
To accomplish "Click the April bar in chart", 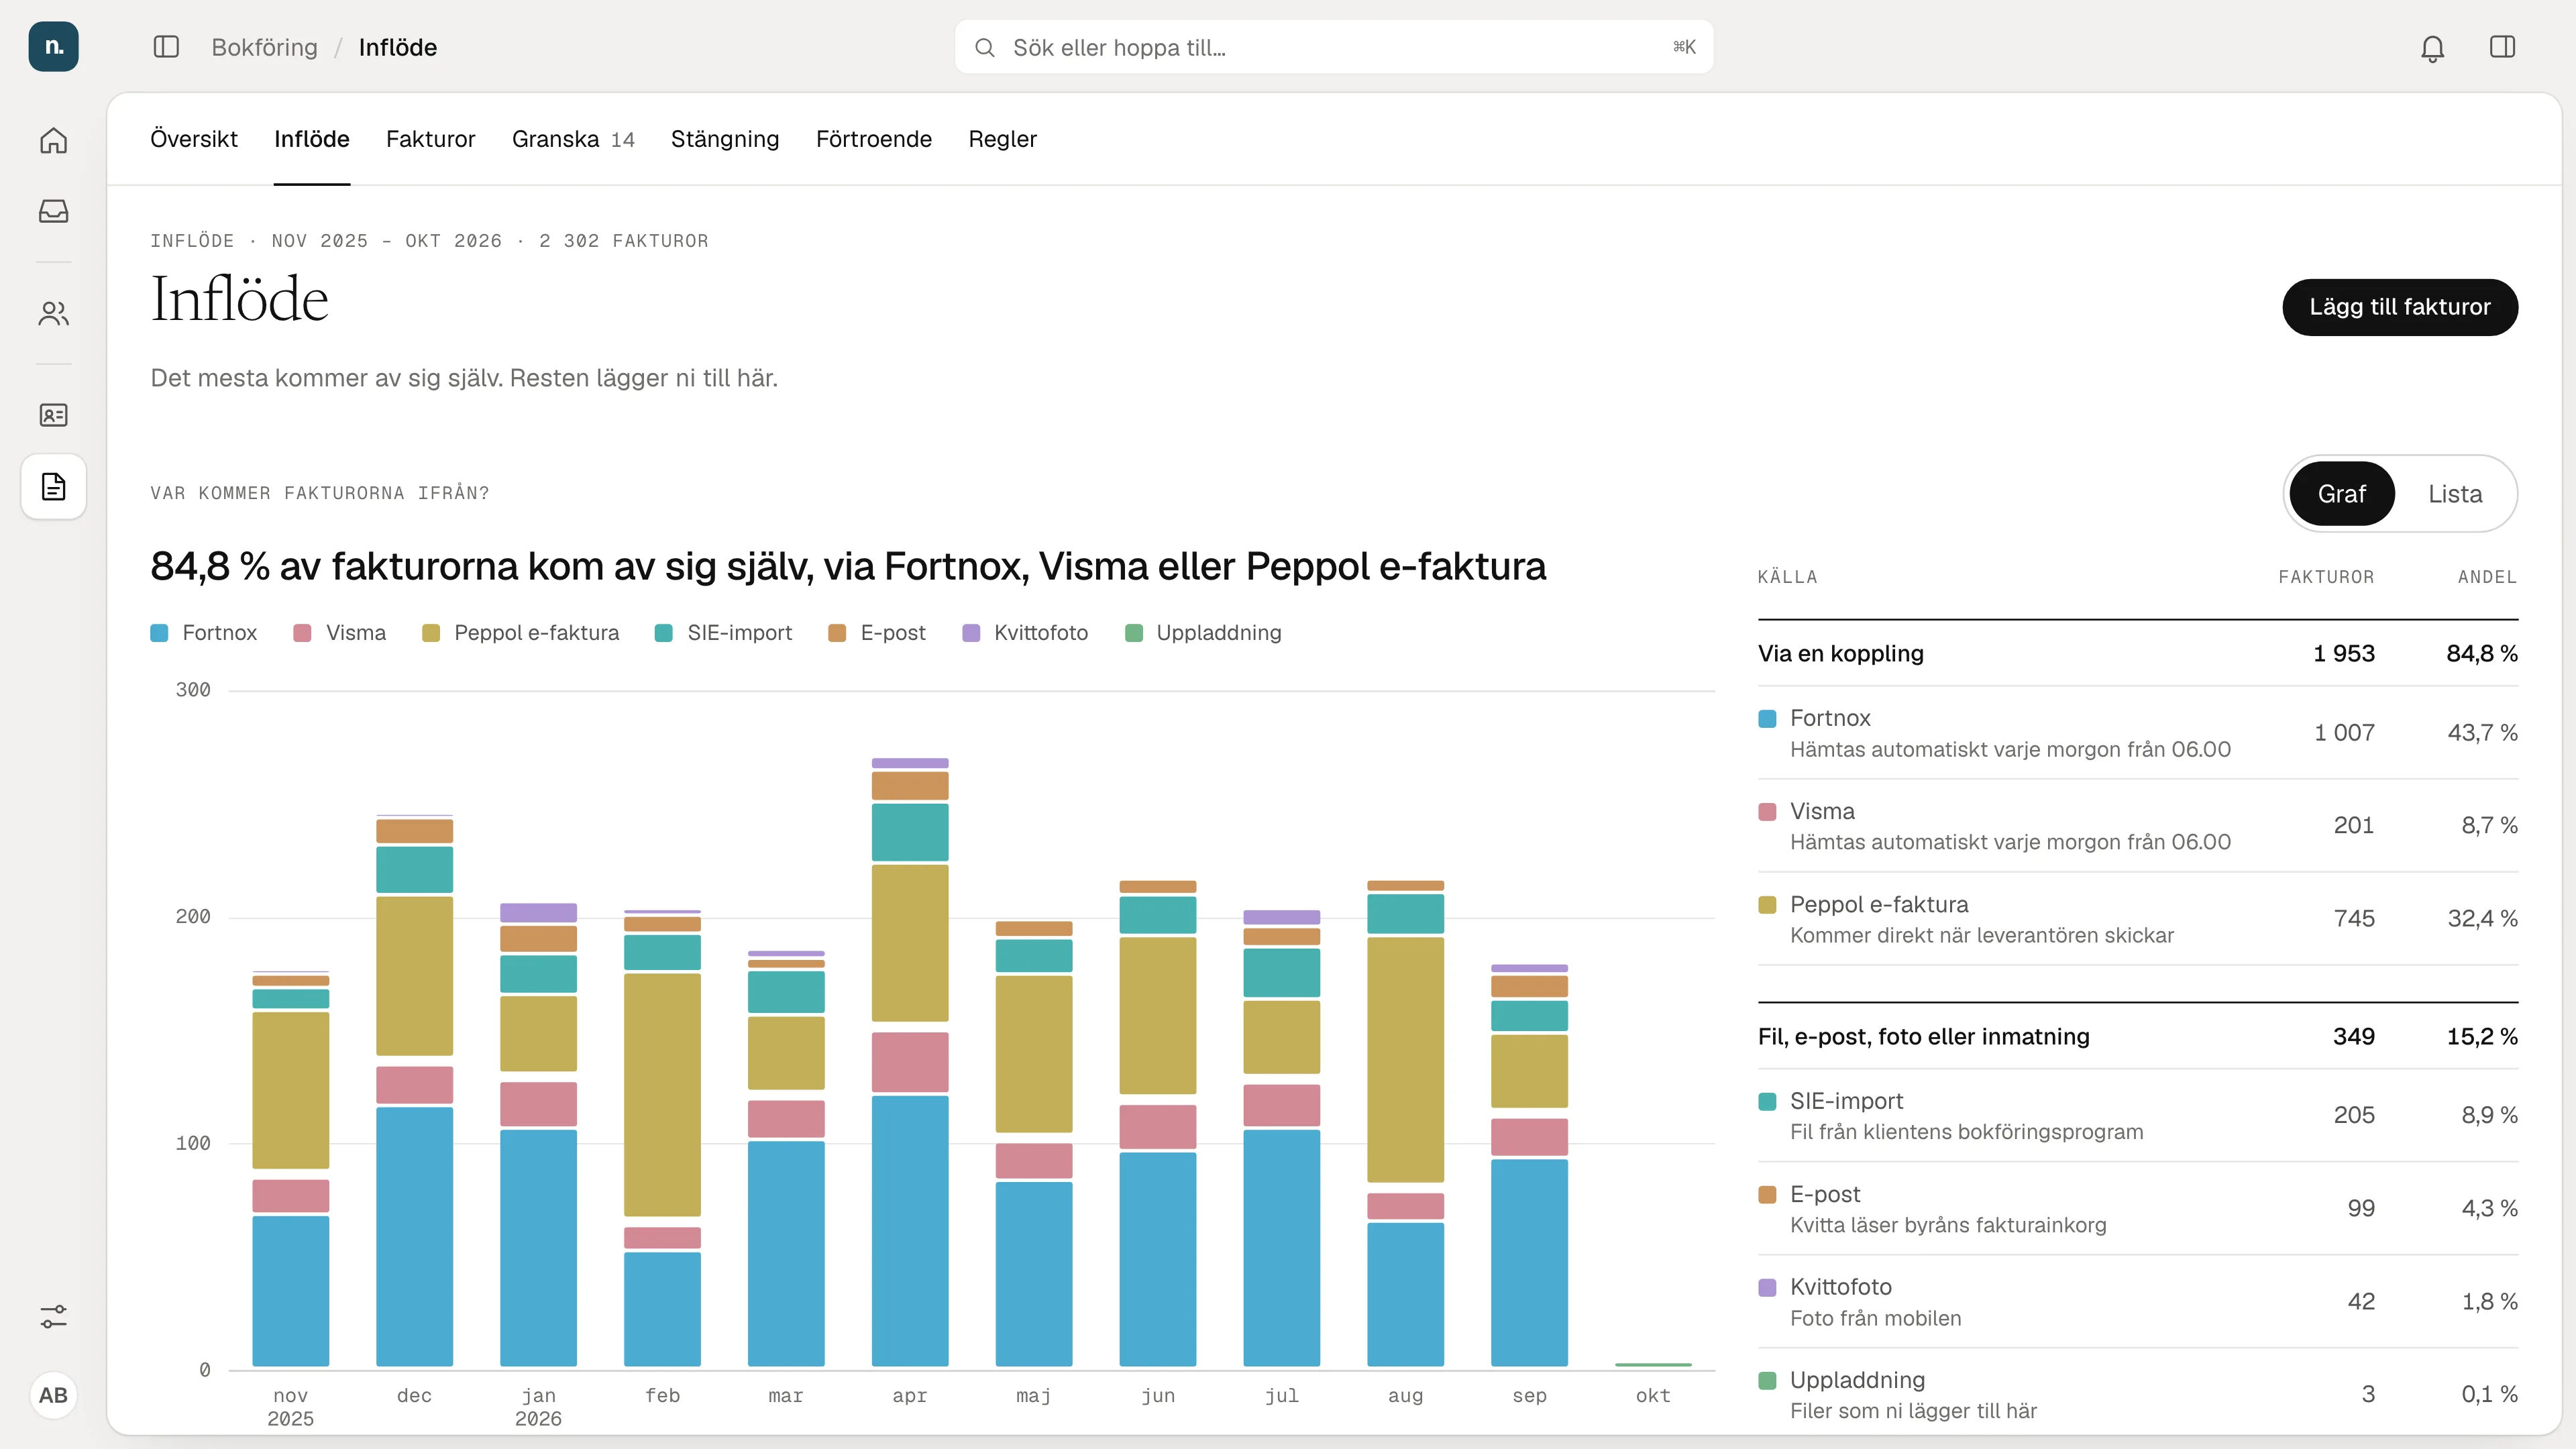I will click(909, 1062).
